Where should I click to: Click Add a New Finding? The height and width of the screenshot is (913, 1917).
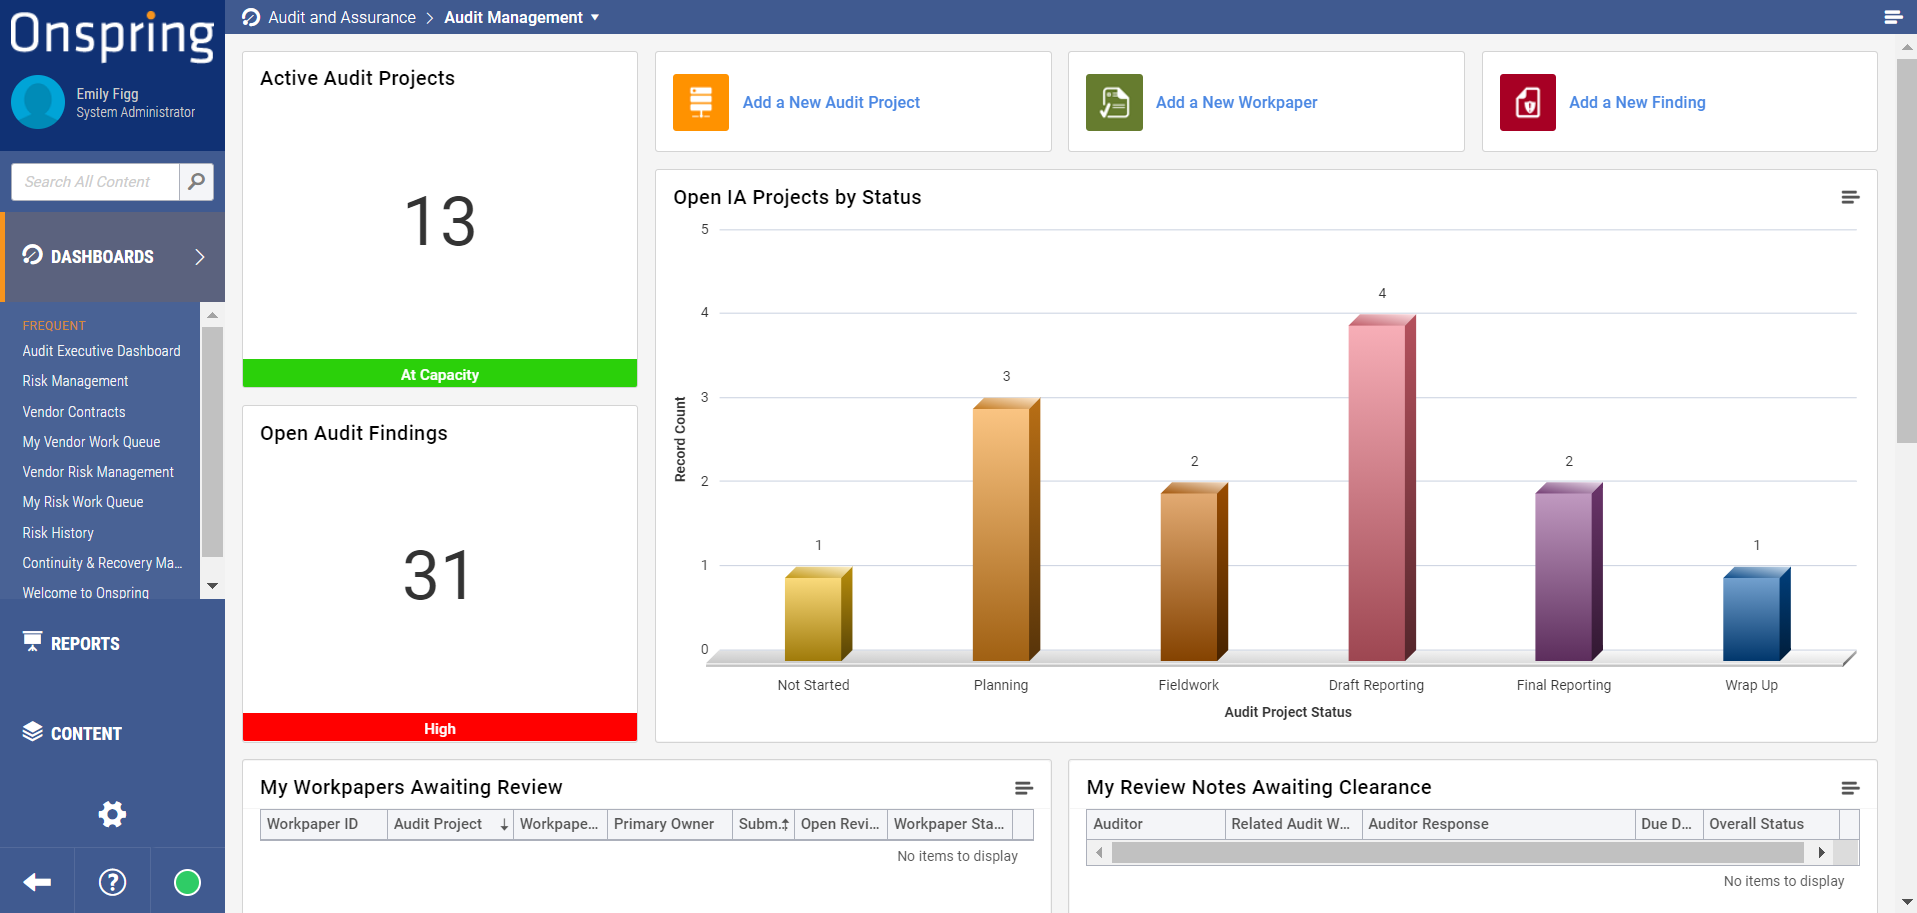pos(1637,102)
